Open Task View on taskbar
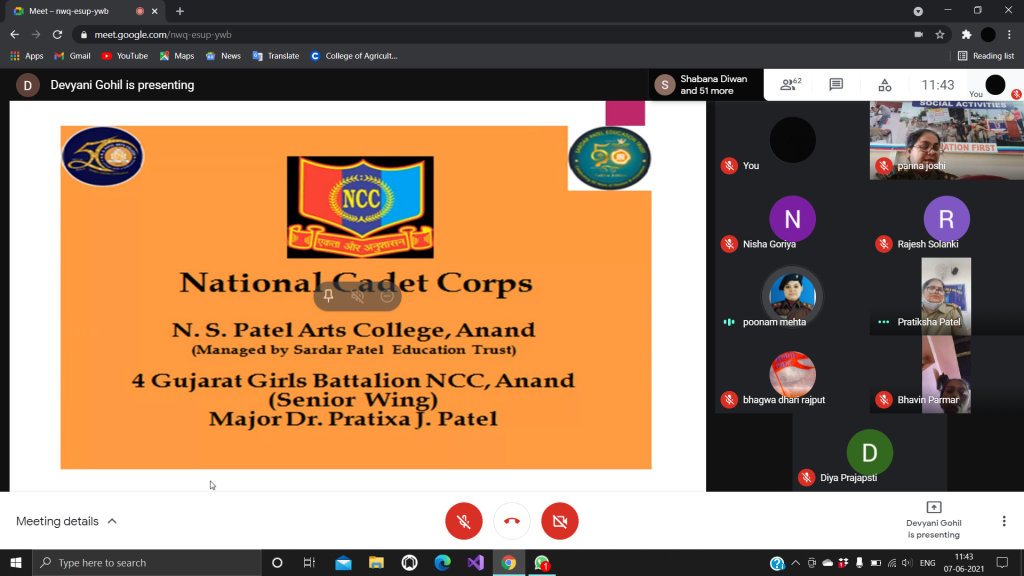 click(x=310, y=562)
